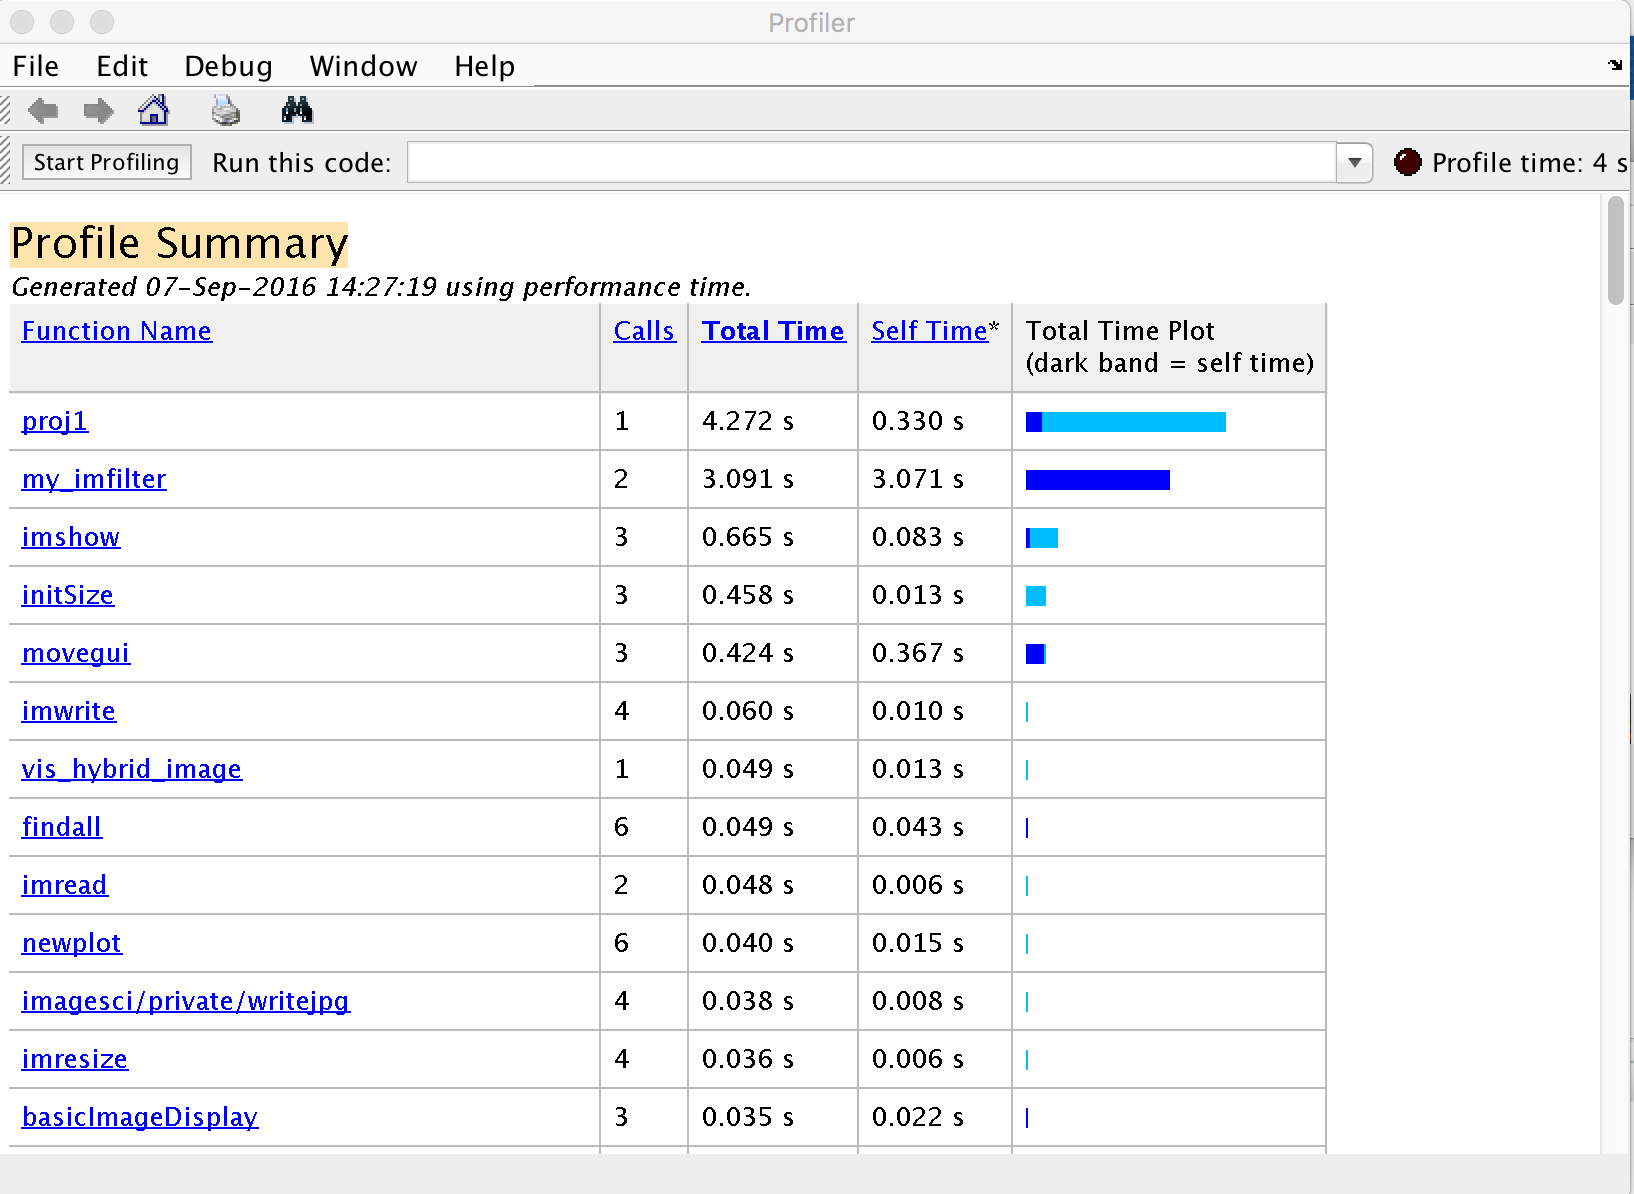Open Find with the binoculars icon

297,110
